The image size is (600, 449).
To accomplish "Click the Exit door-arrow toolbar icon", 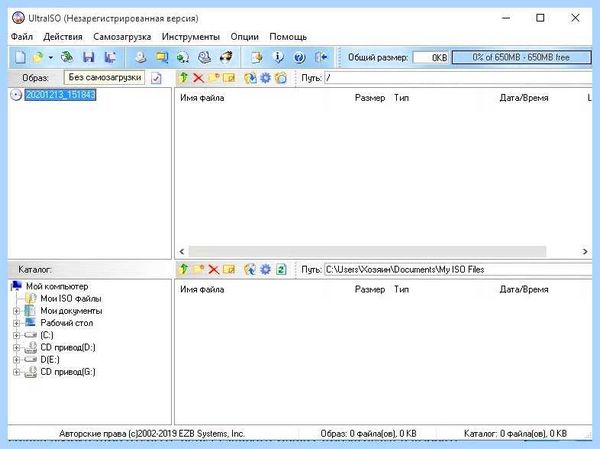I will coord(321,57).
